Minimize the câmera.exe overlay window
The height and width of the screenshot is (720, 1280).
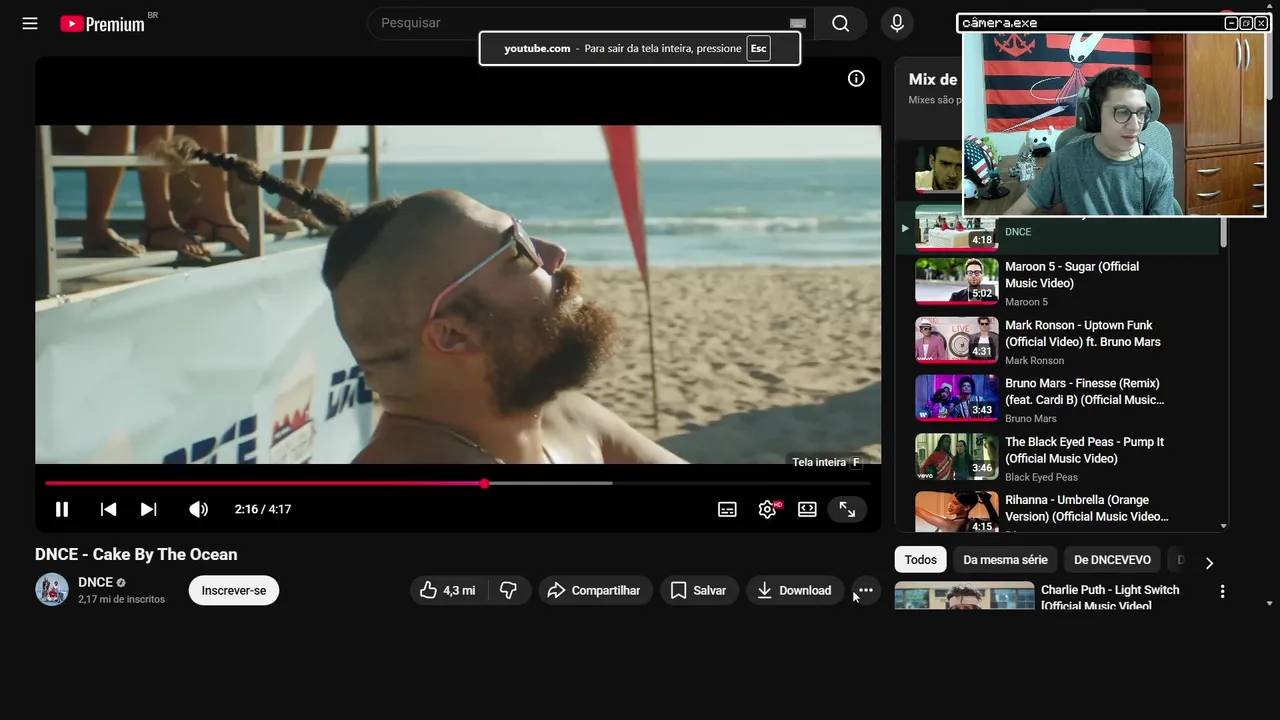1231,23
